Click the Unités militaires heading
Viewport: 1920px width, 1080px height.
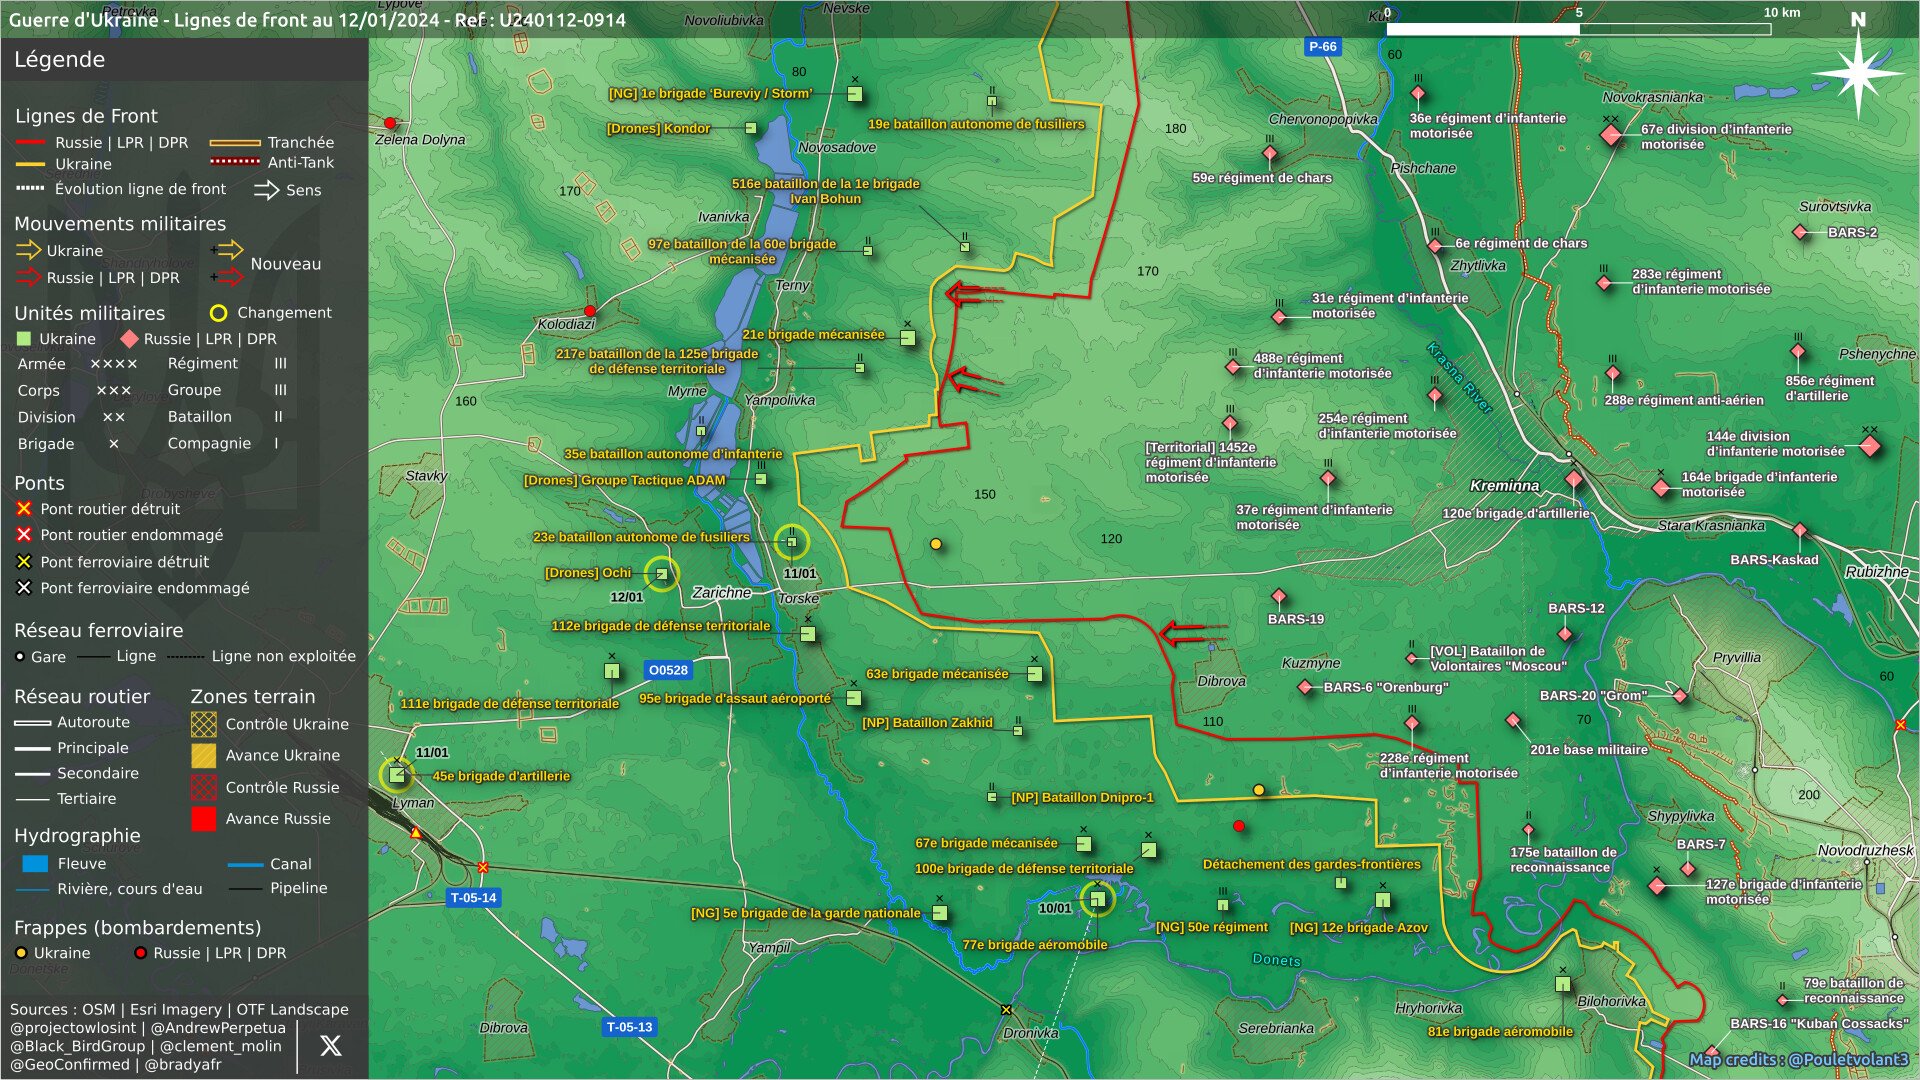point(89,313)
